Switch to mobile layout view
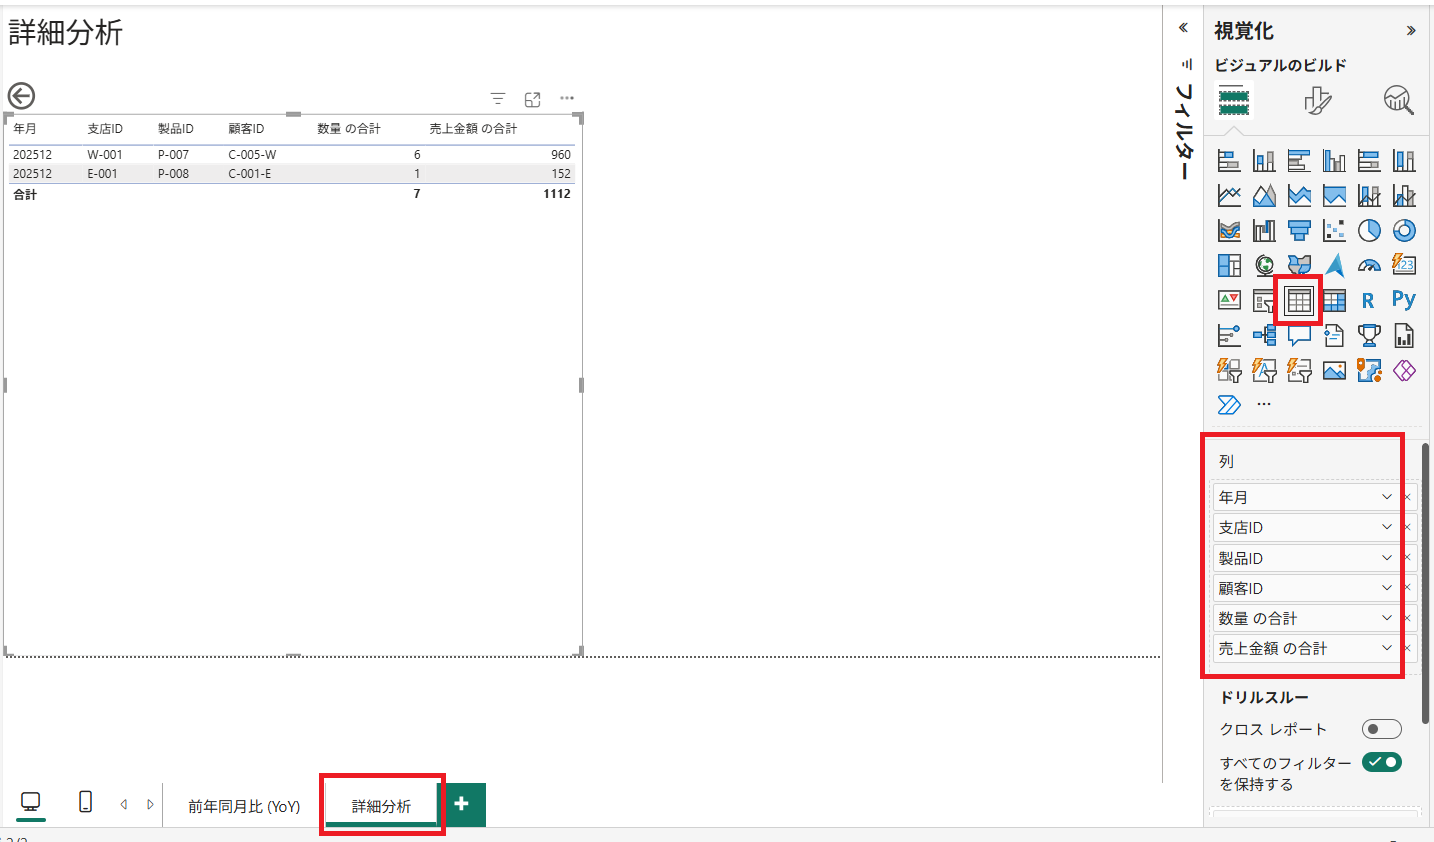1434x842 pixels. 85,802
